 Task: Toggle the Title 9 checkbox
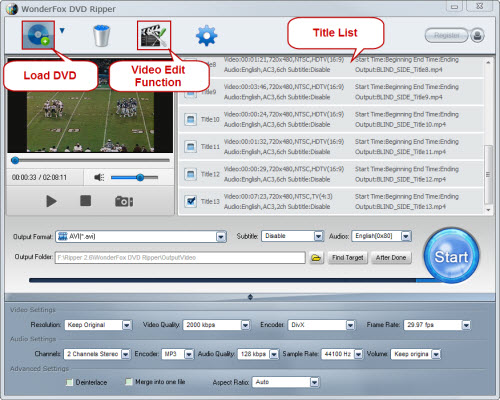(x=190, y=94)
